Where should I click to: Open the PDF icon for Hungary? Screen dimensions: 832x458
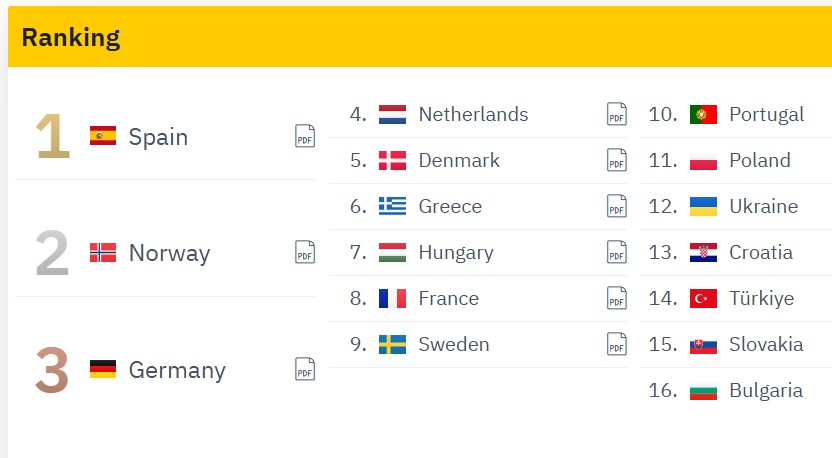coord(616,252)
